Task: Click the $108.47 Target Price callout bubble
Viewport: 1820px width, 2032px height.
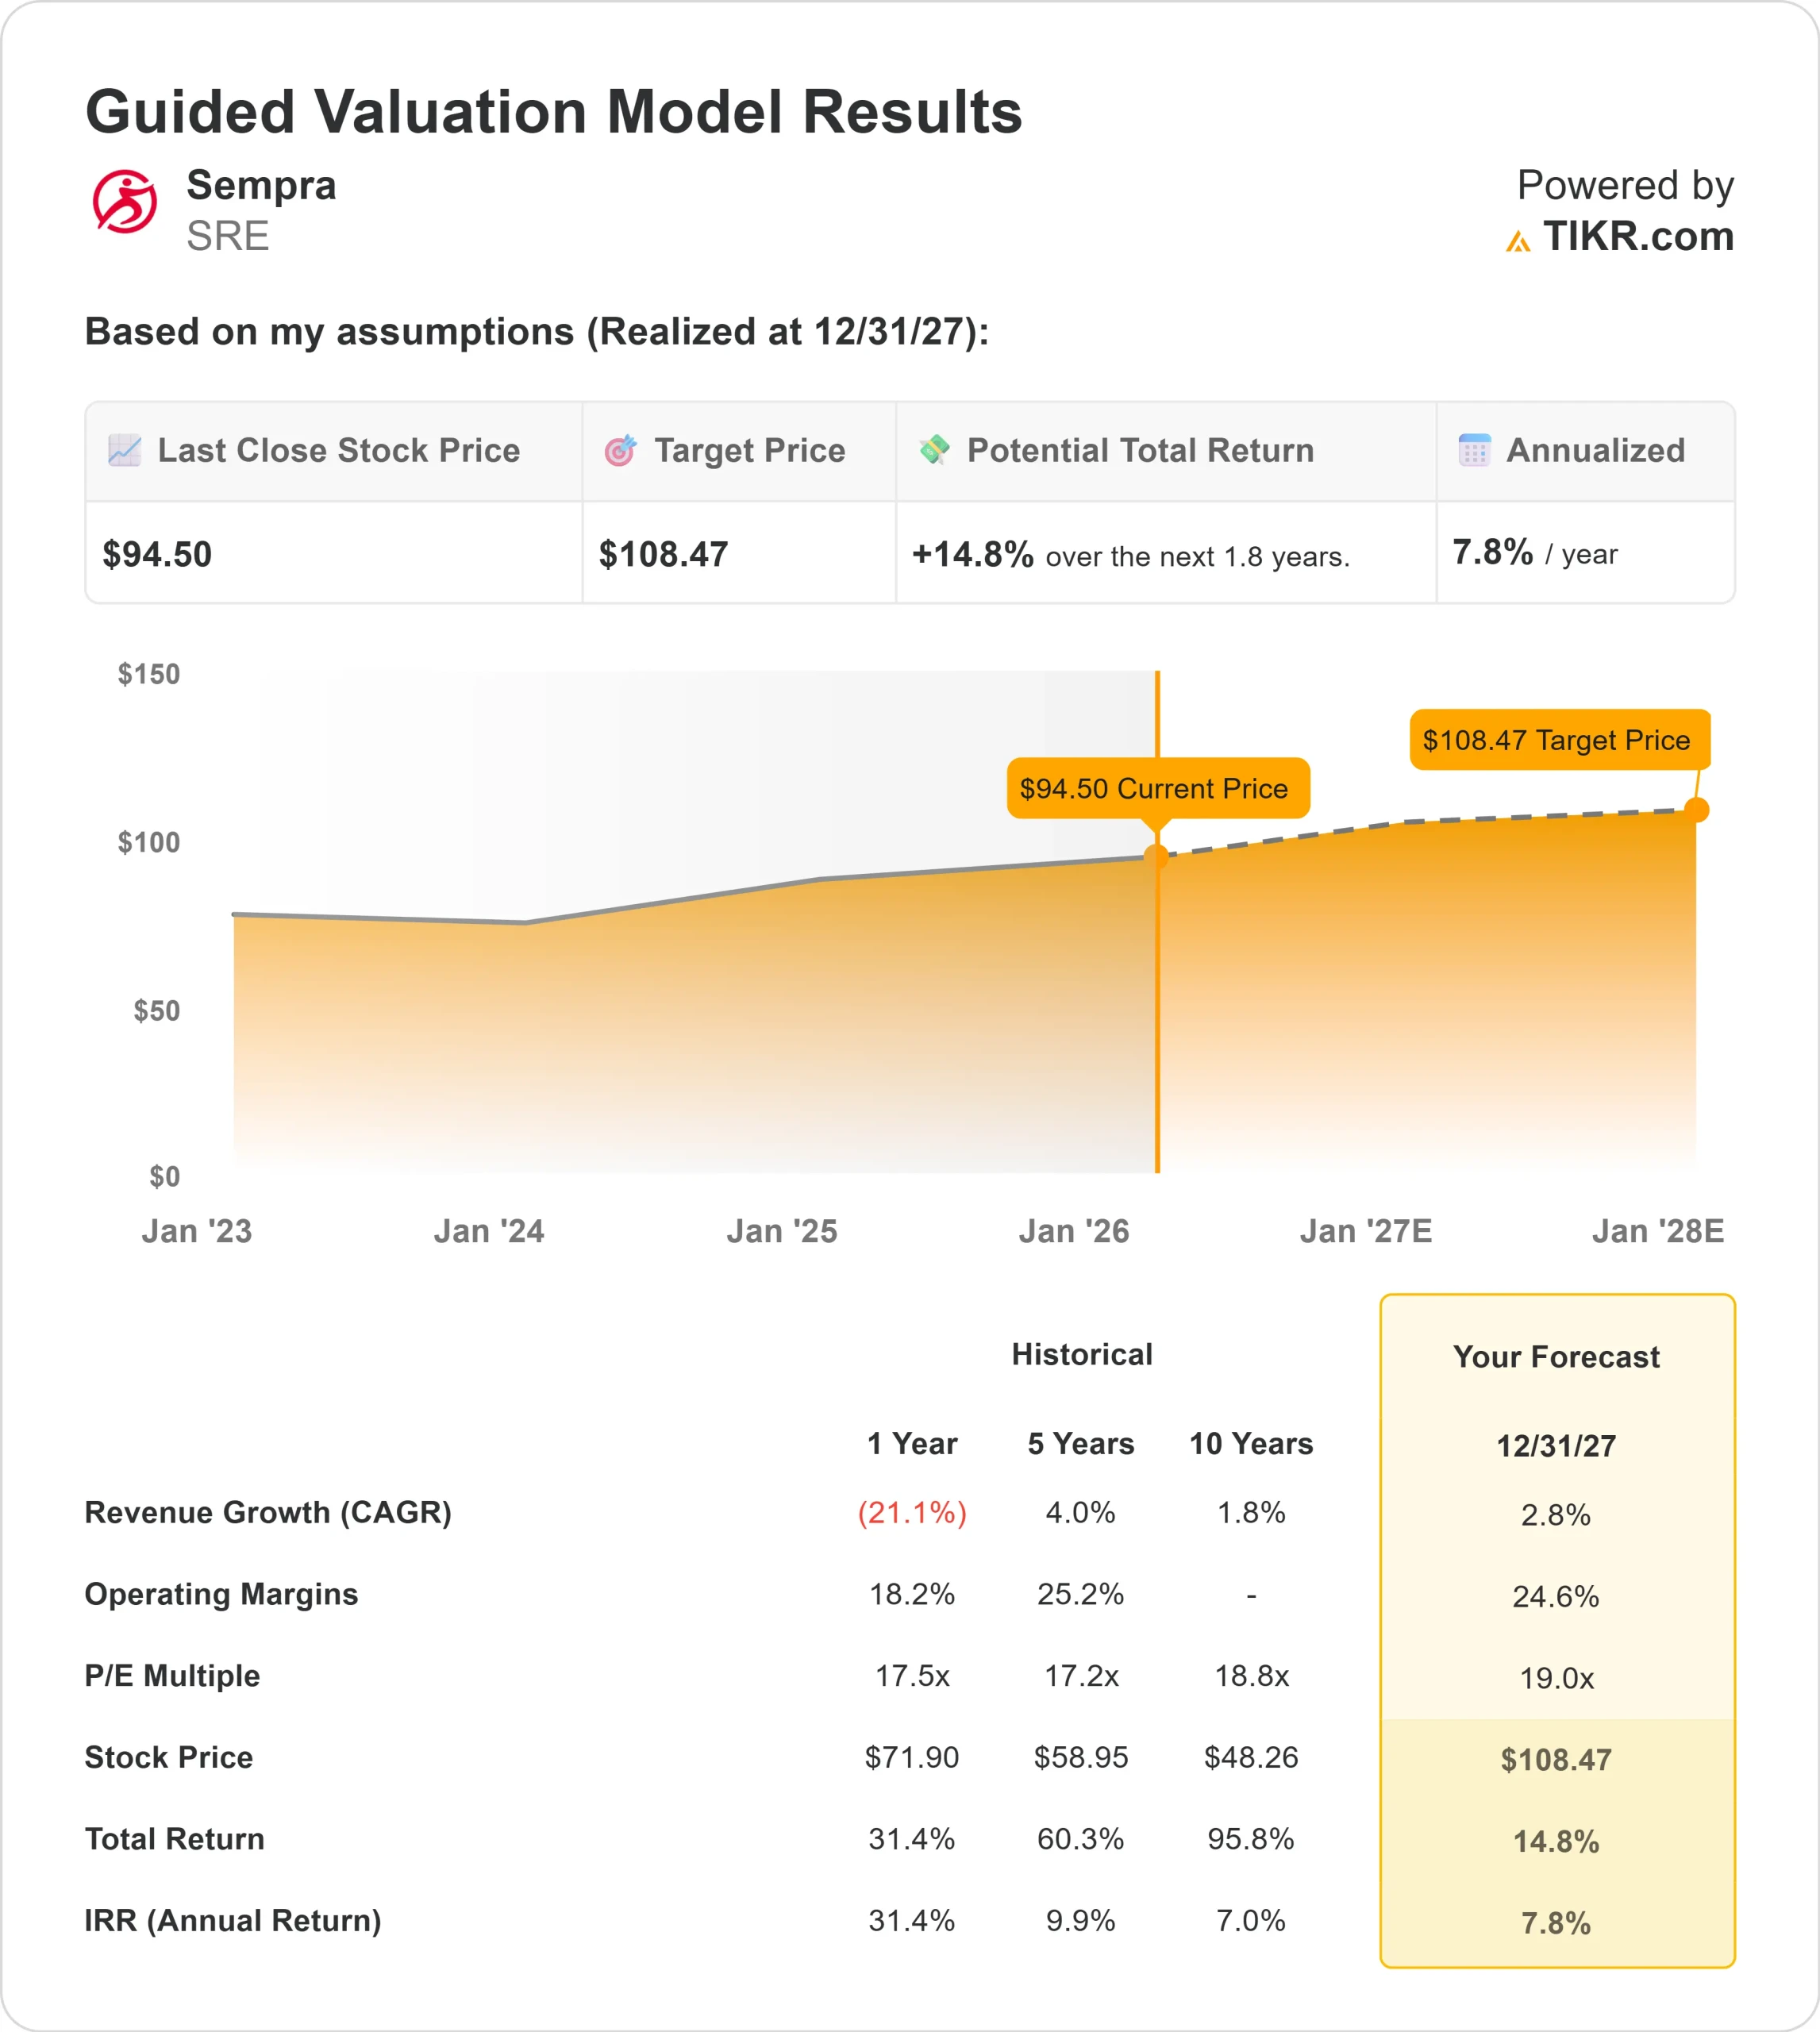Action: coord(1560,741)
